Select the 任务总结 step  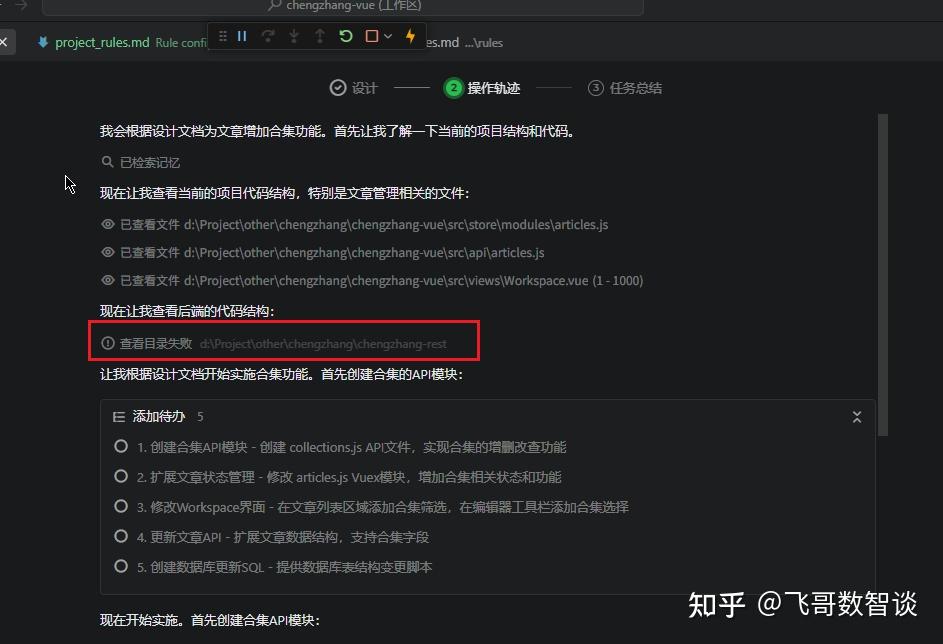pos(624,88)
